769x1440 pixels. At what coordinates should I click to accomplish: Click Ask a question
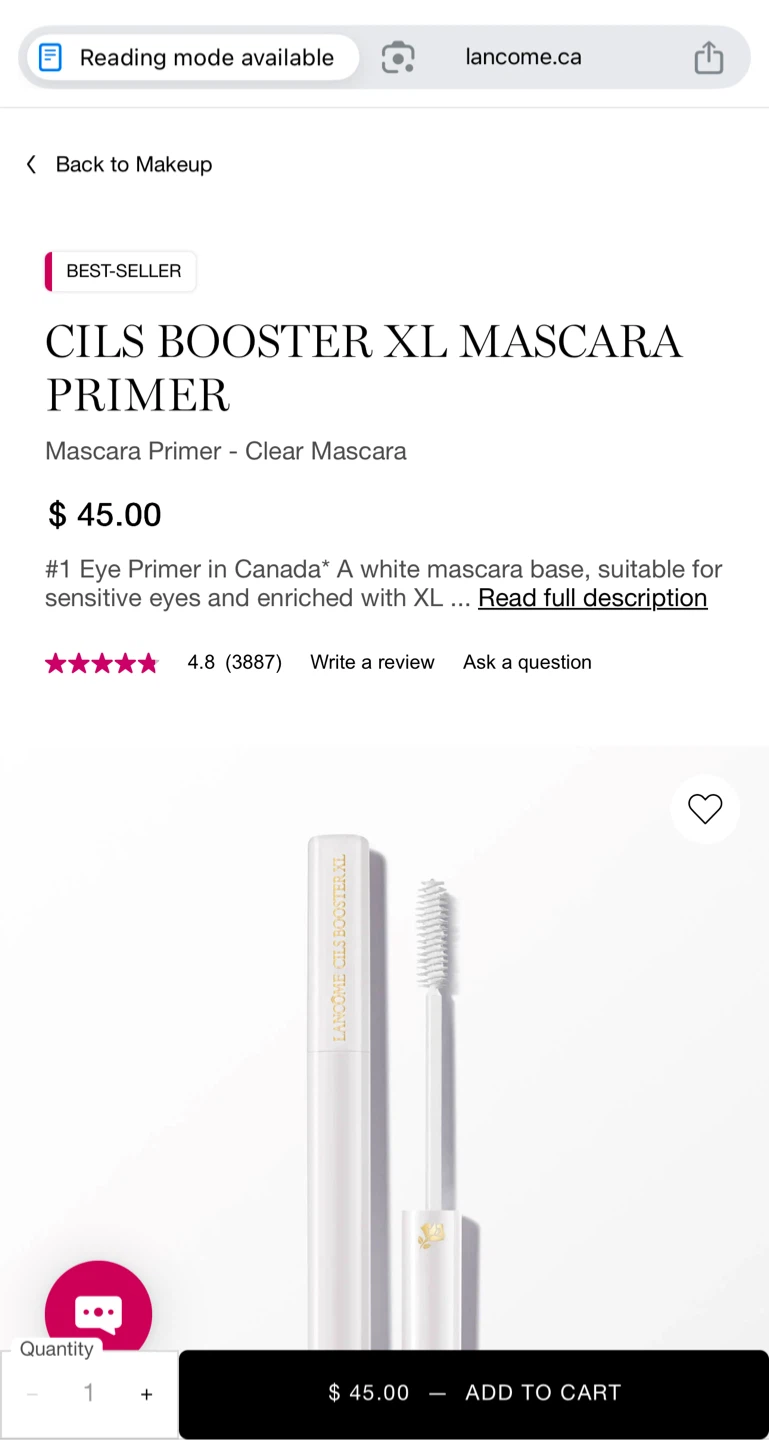(527, 662)
